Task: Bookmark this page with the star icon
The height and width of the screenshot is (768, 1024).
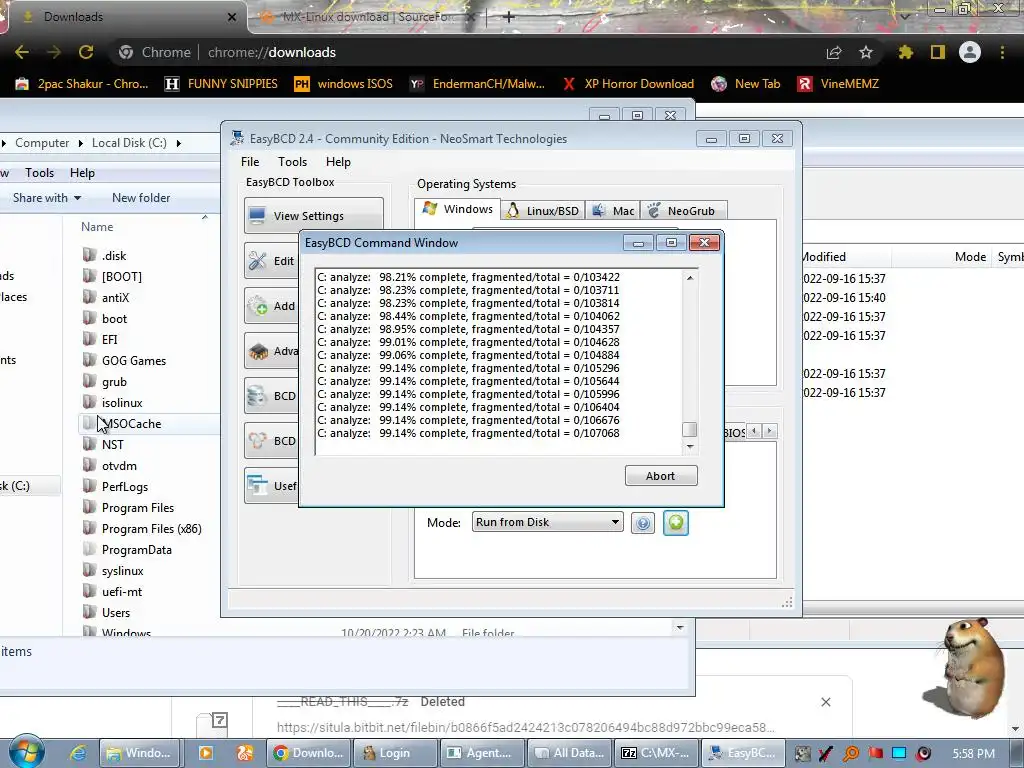Action: pyautogui.click(x=866, y=52)
